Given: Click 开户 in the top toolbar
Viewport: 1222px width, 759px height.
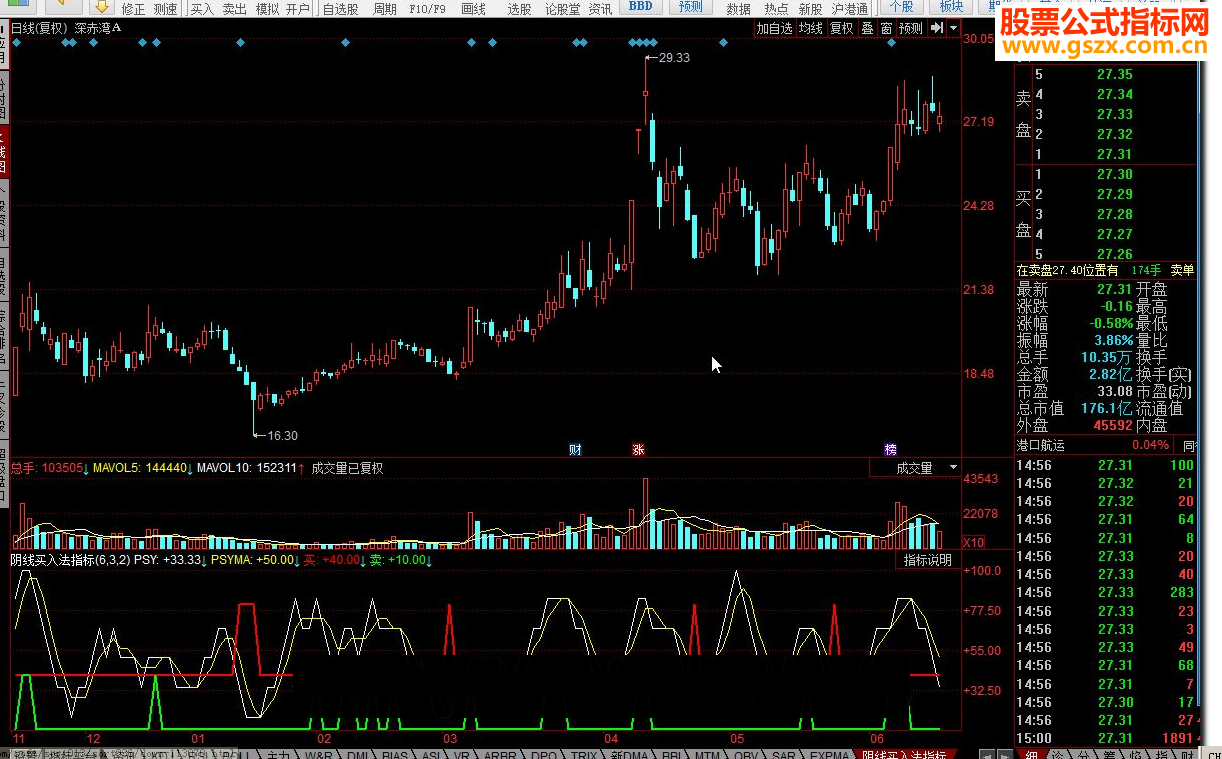Looking at the screenshot, I should [x=298, y=9].
